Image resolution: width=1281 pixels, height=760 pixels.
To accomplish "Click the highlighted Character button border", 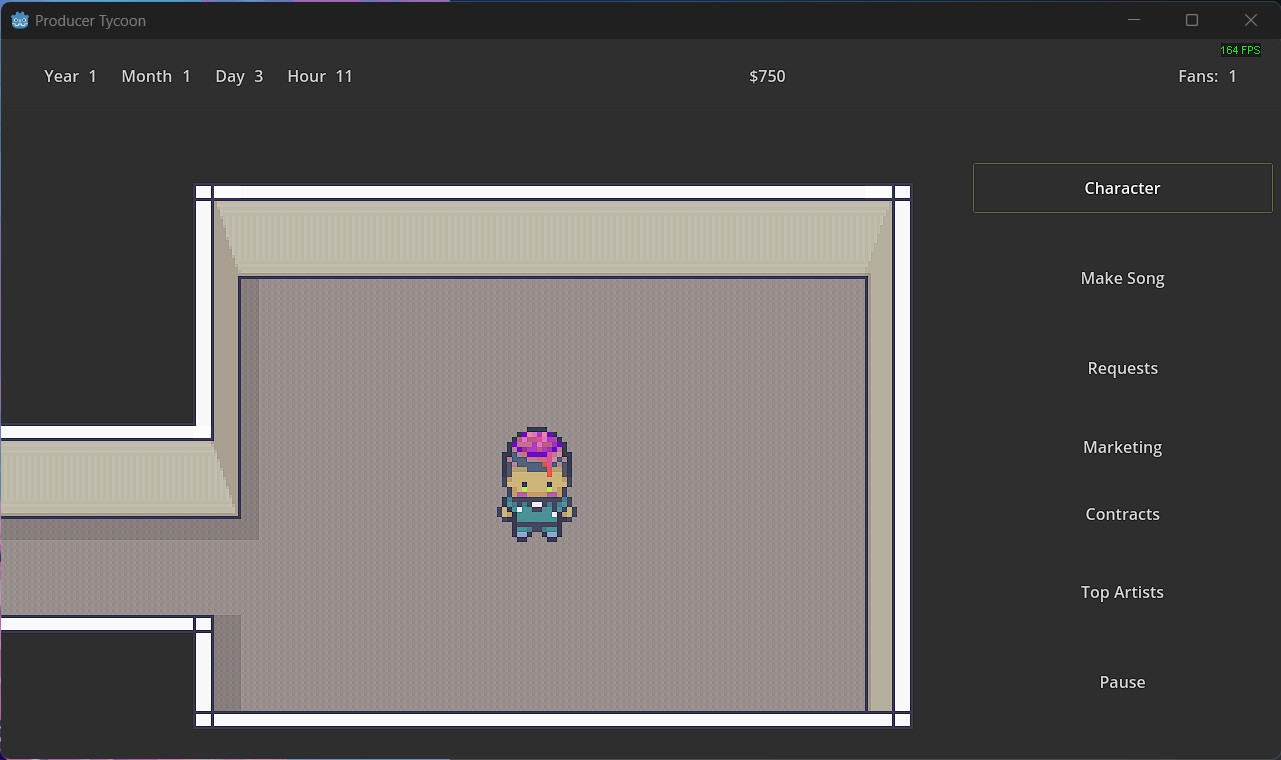I will tap(1122, 165).
